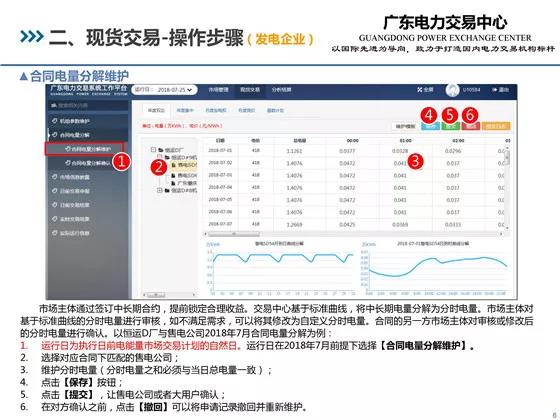This screenshot has width=560, height=420.
Task: Collapse the 恒运D厂 root tree node
Action: point(153,150)
